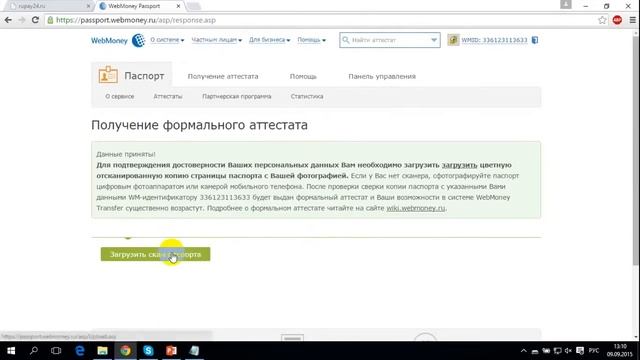Image resolution: width=640 pixels, height=360 pixels.
Task: Bookmark page with star icon
Action: point(602,20)
